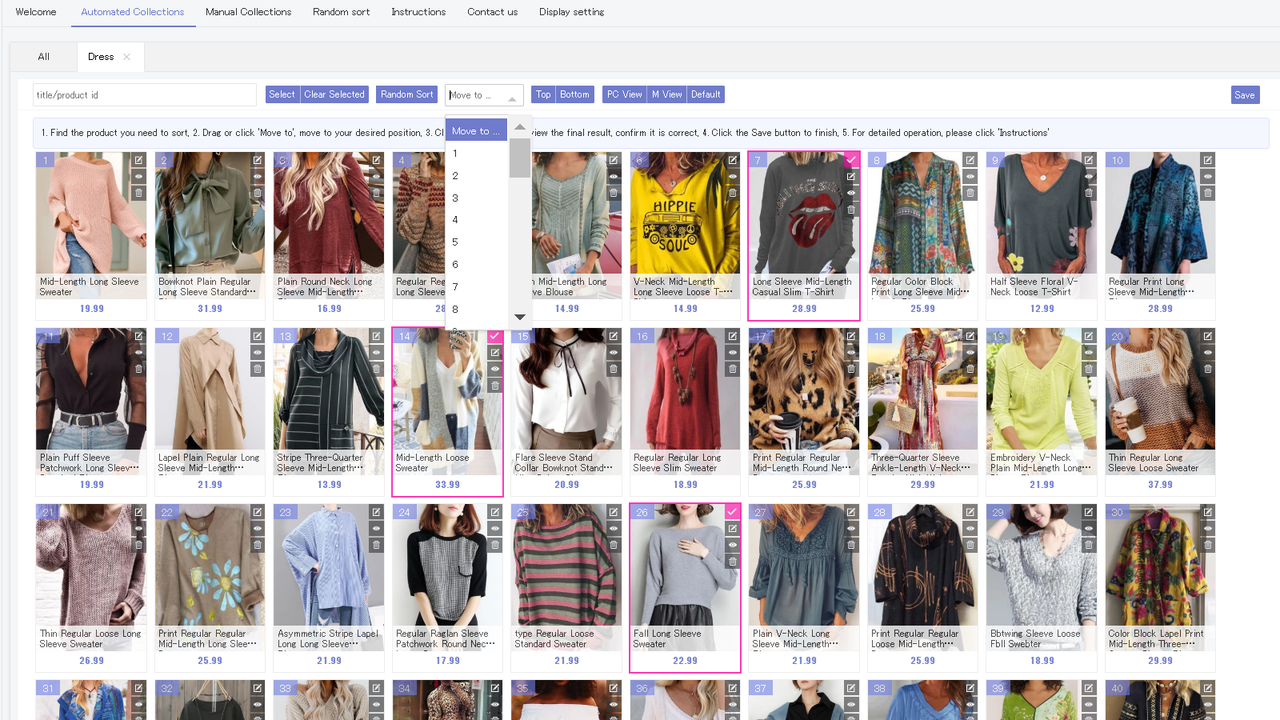Switch to M View layout
This screenshot has height=720, width=1280.
[667, 94]
